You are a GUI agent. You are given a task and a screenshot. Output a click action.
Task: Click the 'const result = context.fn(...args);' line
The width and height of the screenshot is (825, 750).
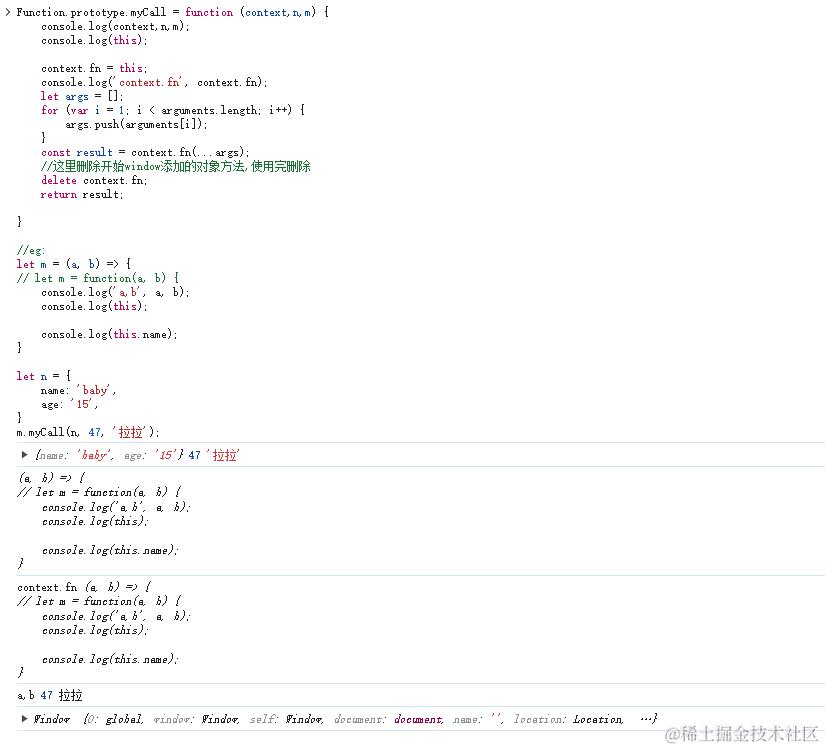pos(145,153)
